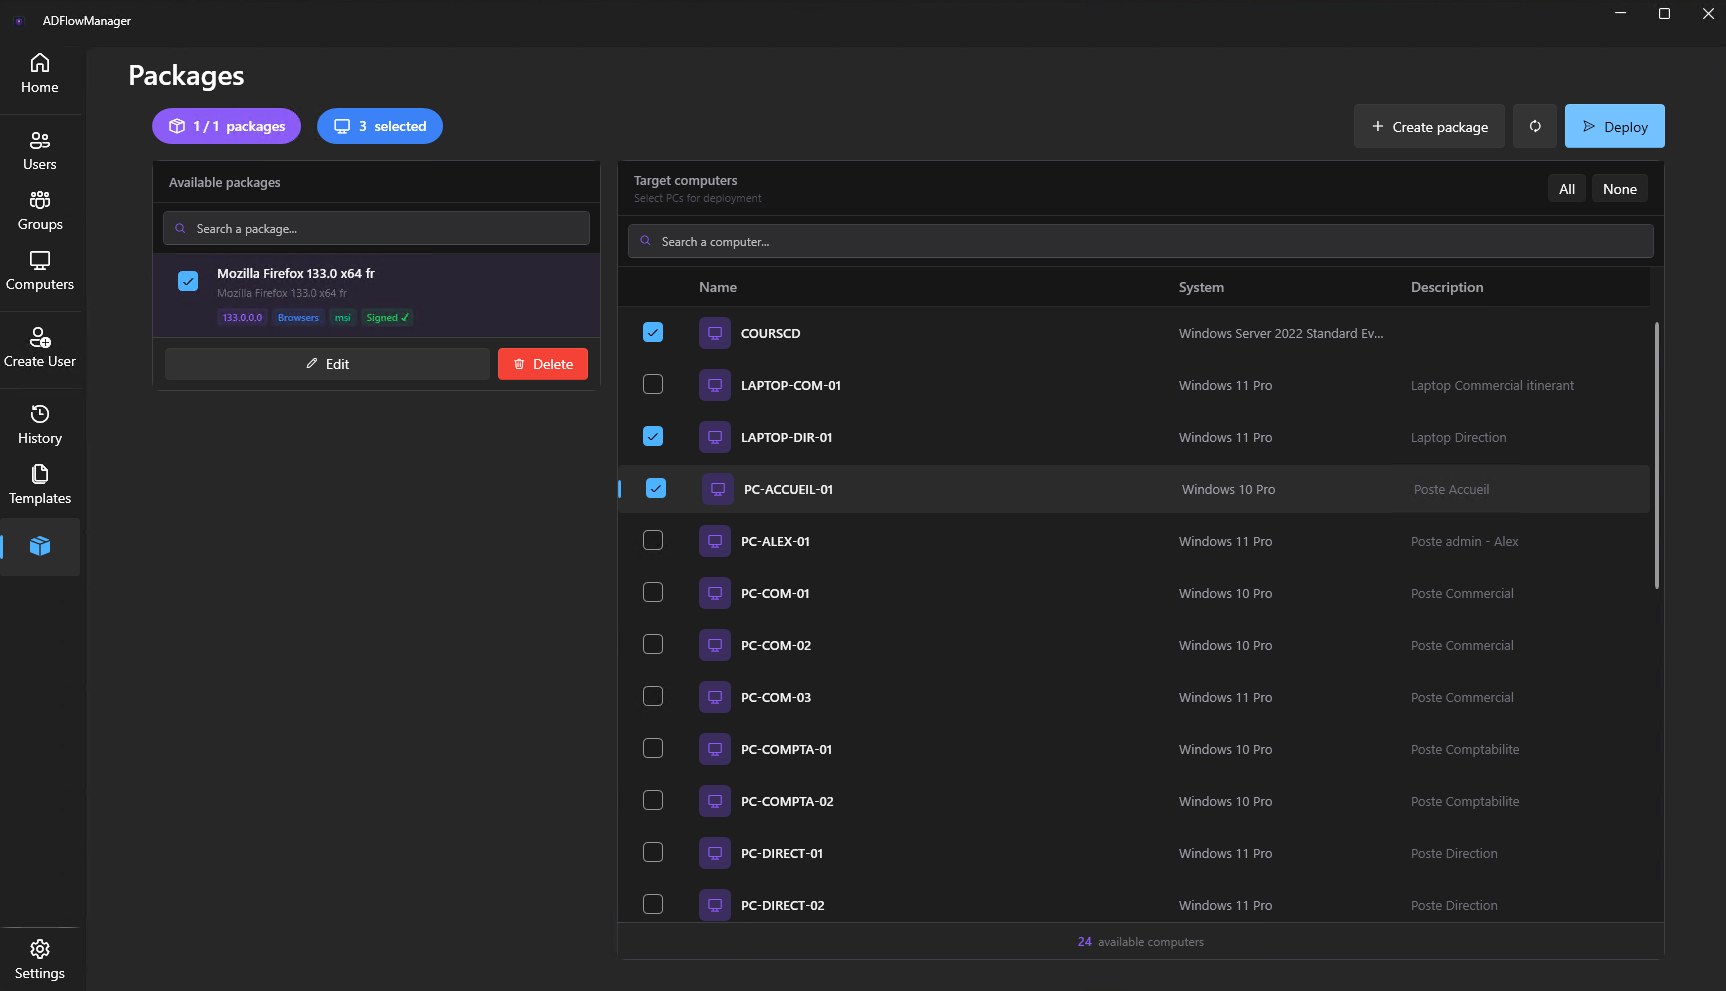
Task: Click the refresh icon next to Create package
Action: click(x=1534, y=126)
